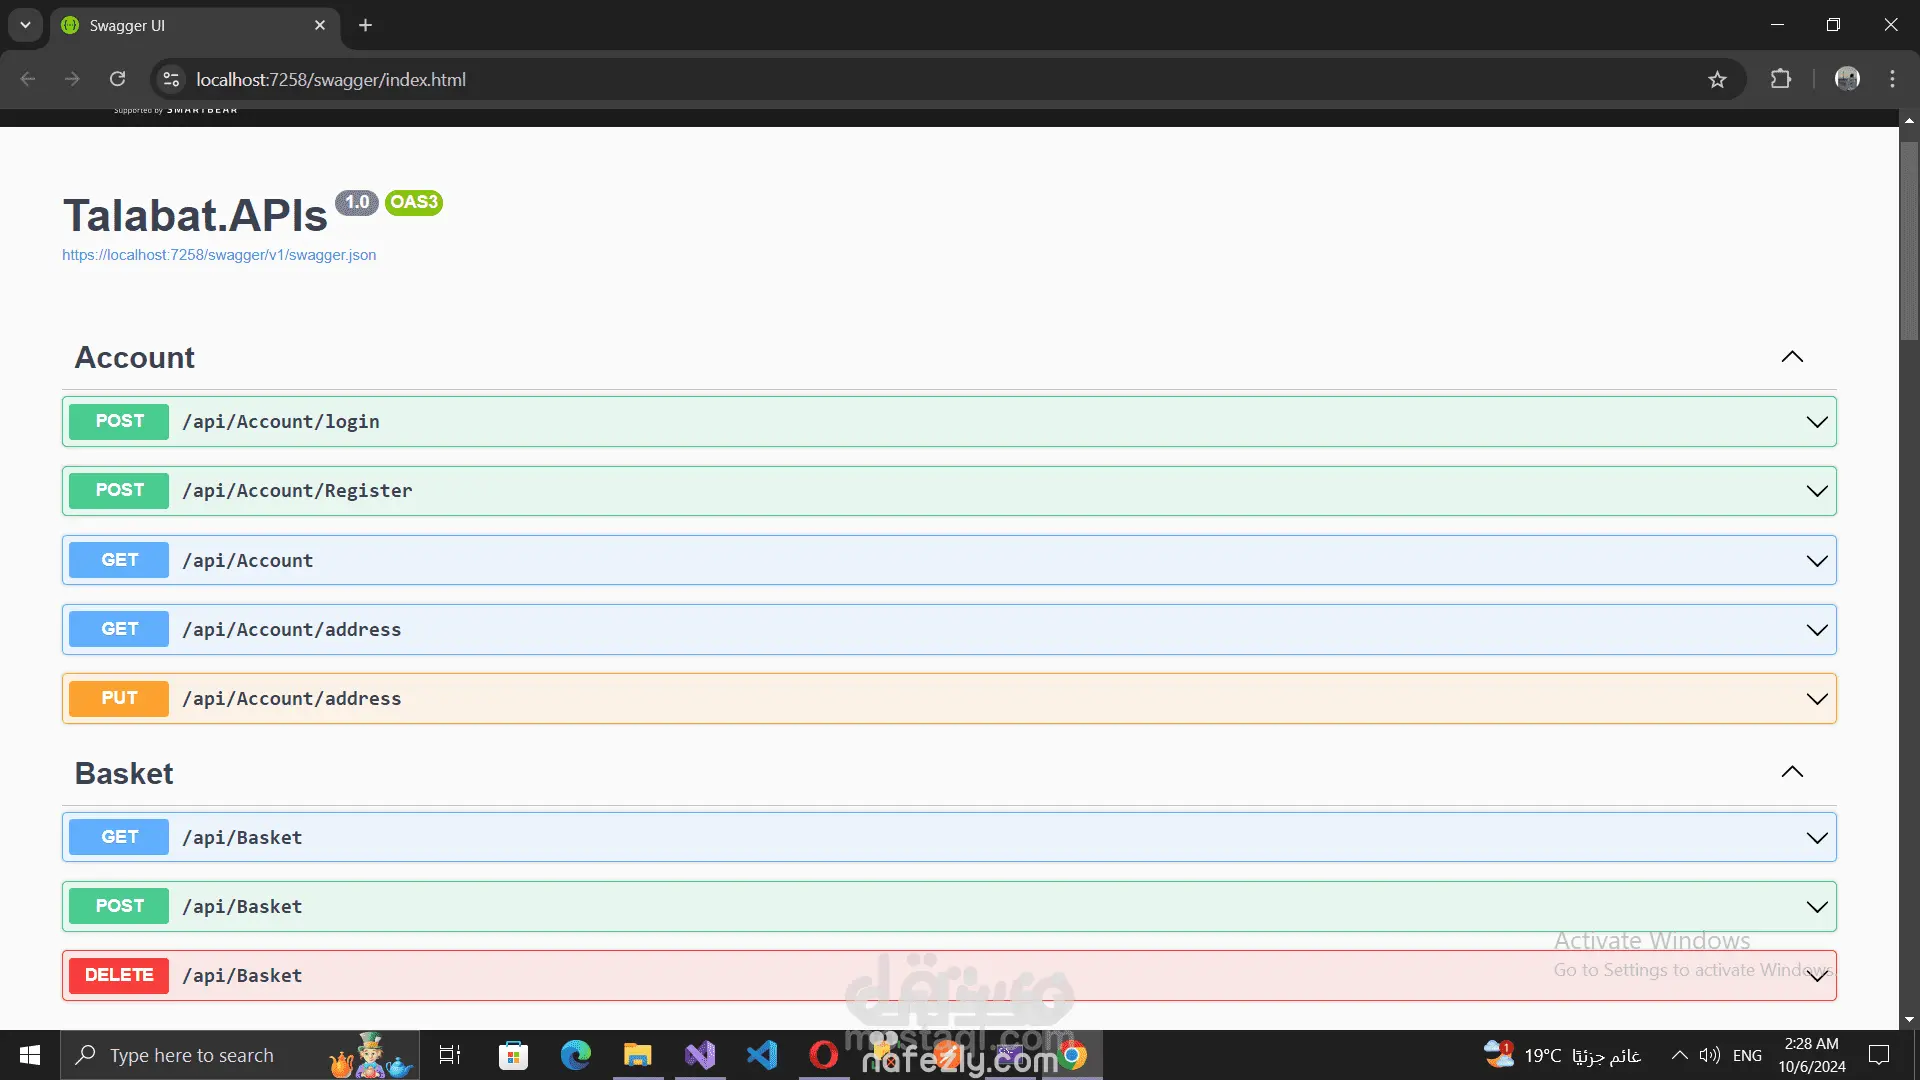
Task: Click the DELETE badge for /api/Basket
Action: click(x=119, y=975)
